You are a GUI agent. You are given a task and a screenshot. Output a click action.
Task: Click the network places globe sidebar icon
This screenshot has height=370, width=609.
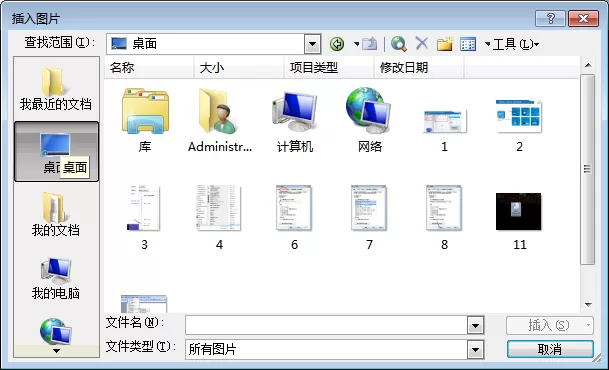click(x=56, y=332)
